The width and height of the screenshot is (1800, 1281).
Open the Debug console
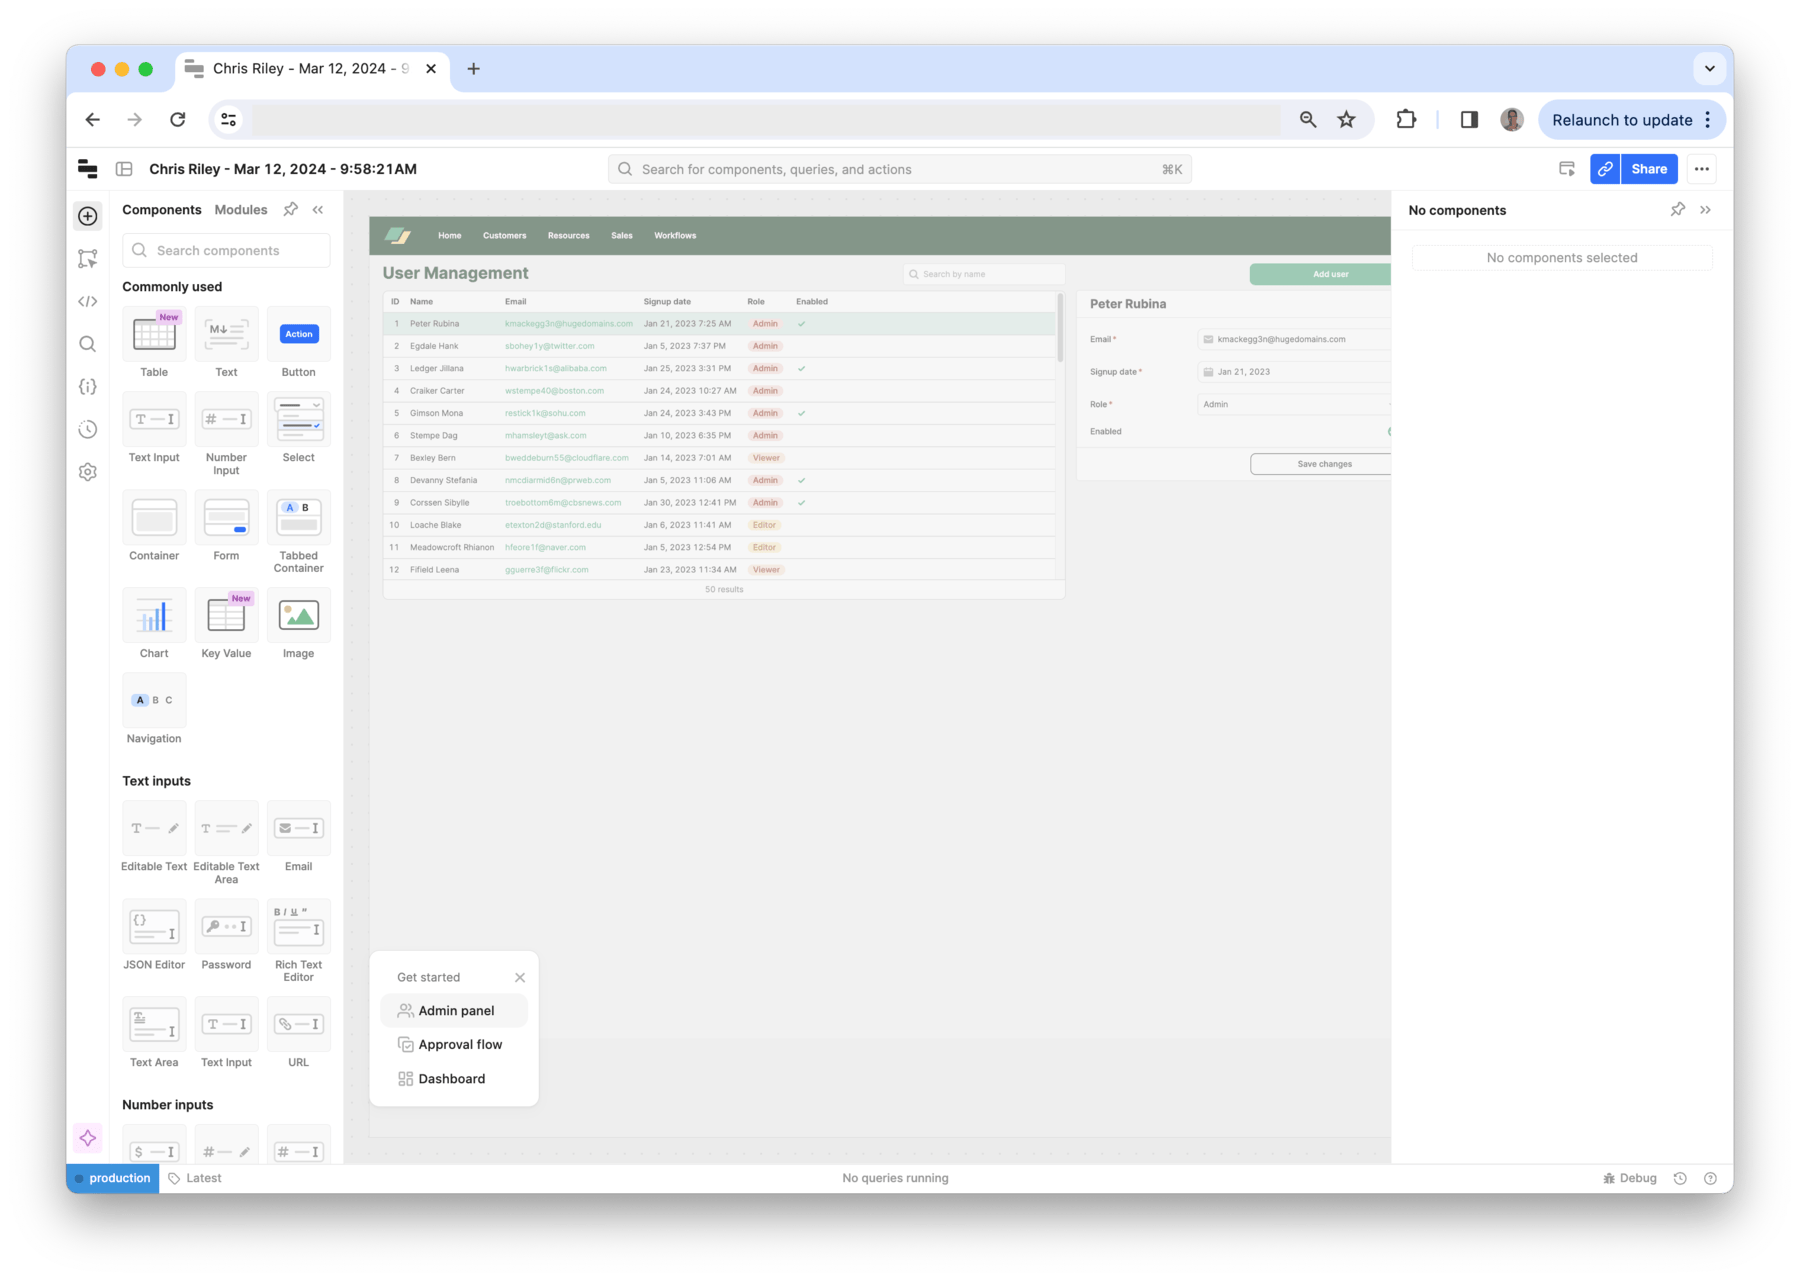1630,1178
